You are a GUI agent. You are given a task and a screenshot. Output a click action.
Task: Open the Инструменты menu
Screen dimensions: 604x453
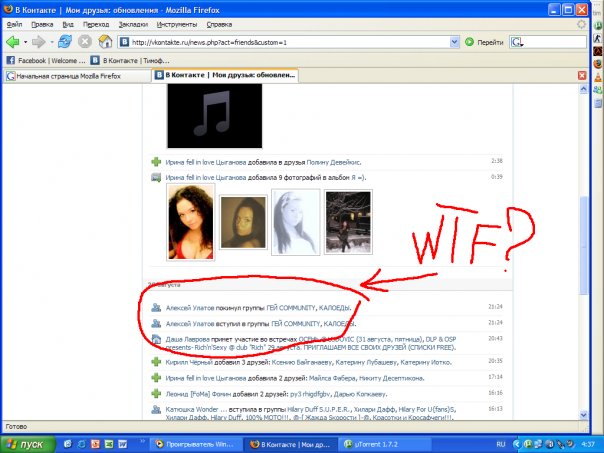(176, 22)
